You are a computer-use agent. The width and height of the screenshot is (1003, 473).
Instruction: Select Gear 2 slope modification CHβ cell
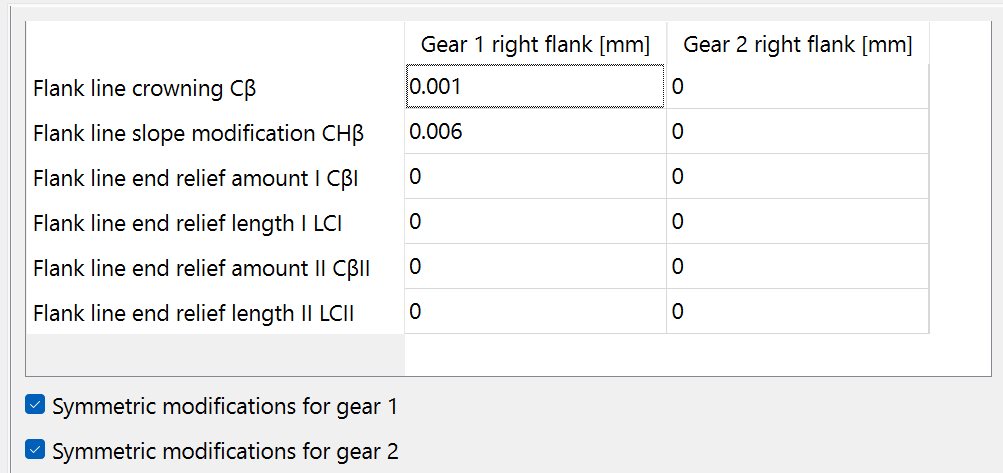[797, 132]
